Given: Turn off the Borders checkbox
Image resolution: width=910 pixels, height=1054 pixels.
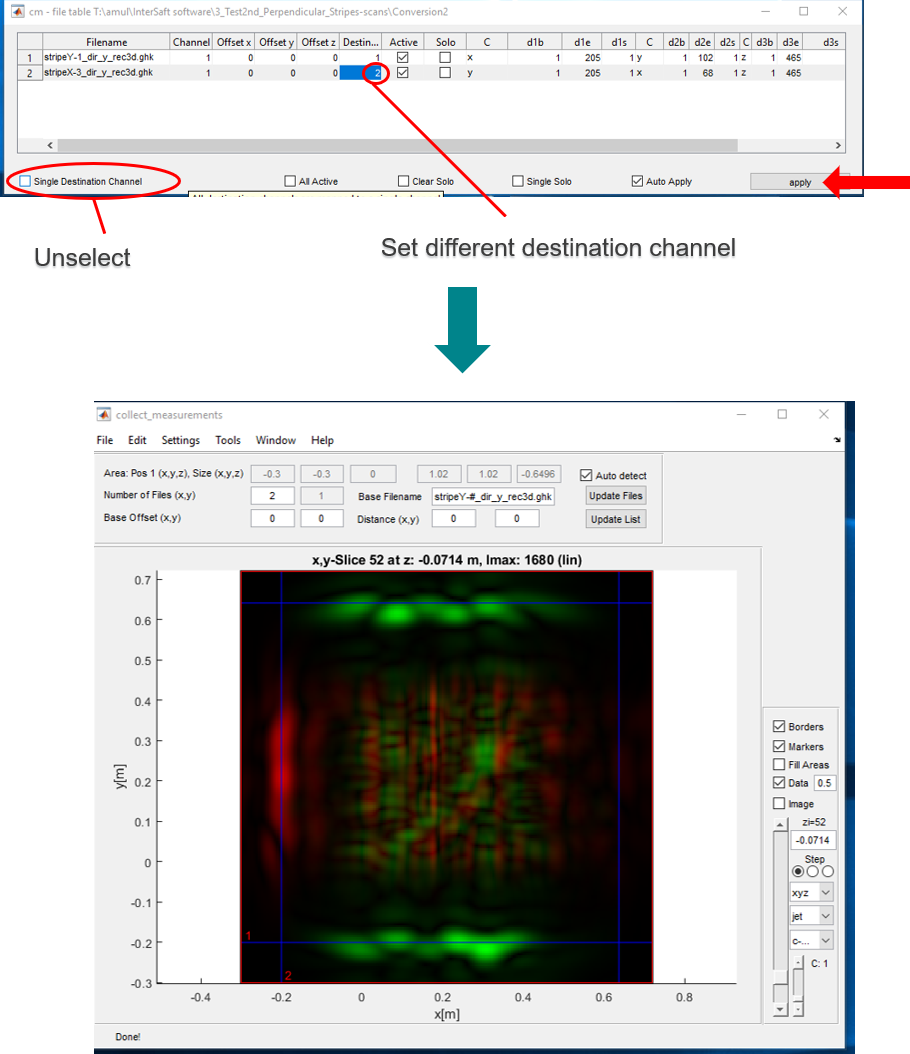Looking at the screenshot, I should pos(779,727).
